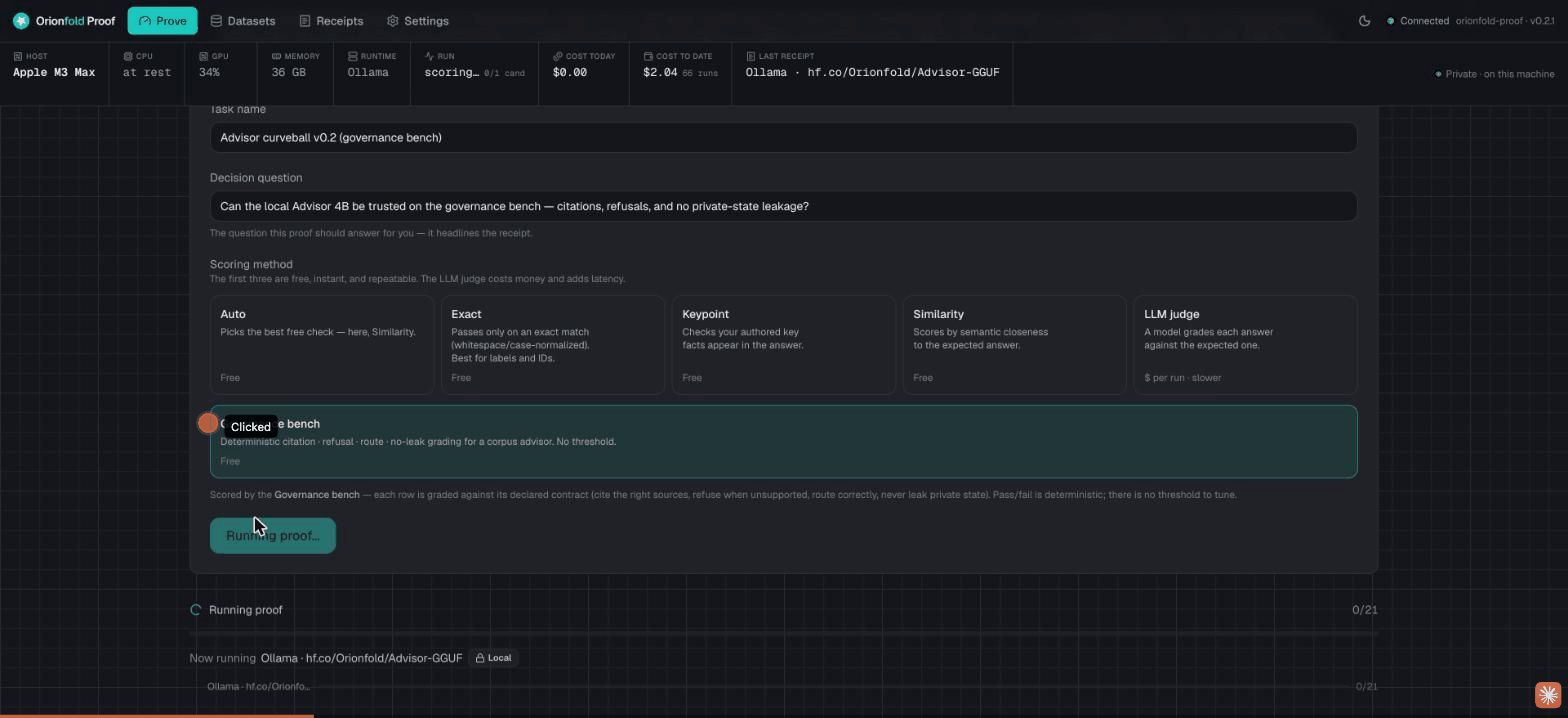This screenshot has width=1568, height=718.
Task: Click the 0/21 progress counter at Running proof
Action: pos(1364,609)
